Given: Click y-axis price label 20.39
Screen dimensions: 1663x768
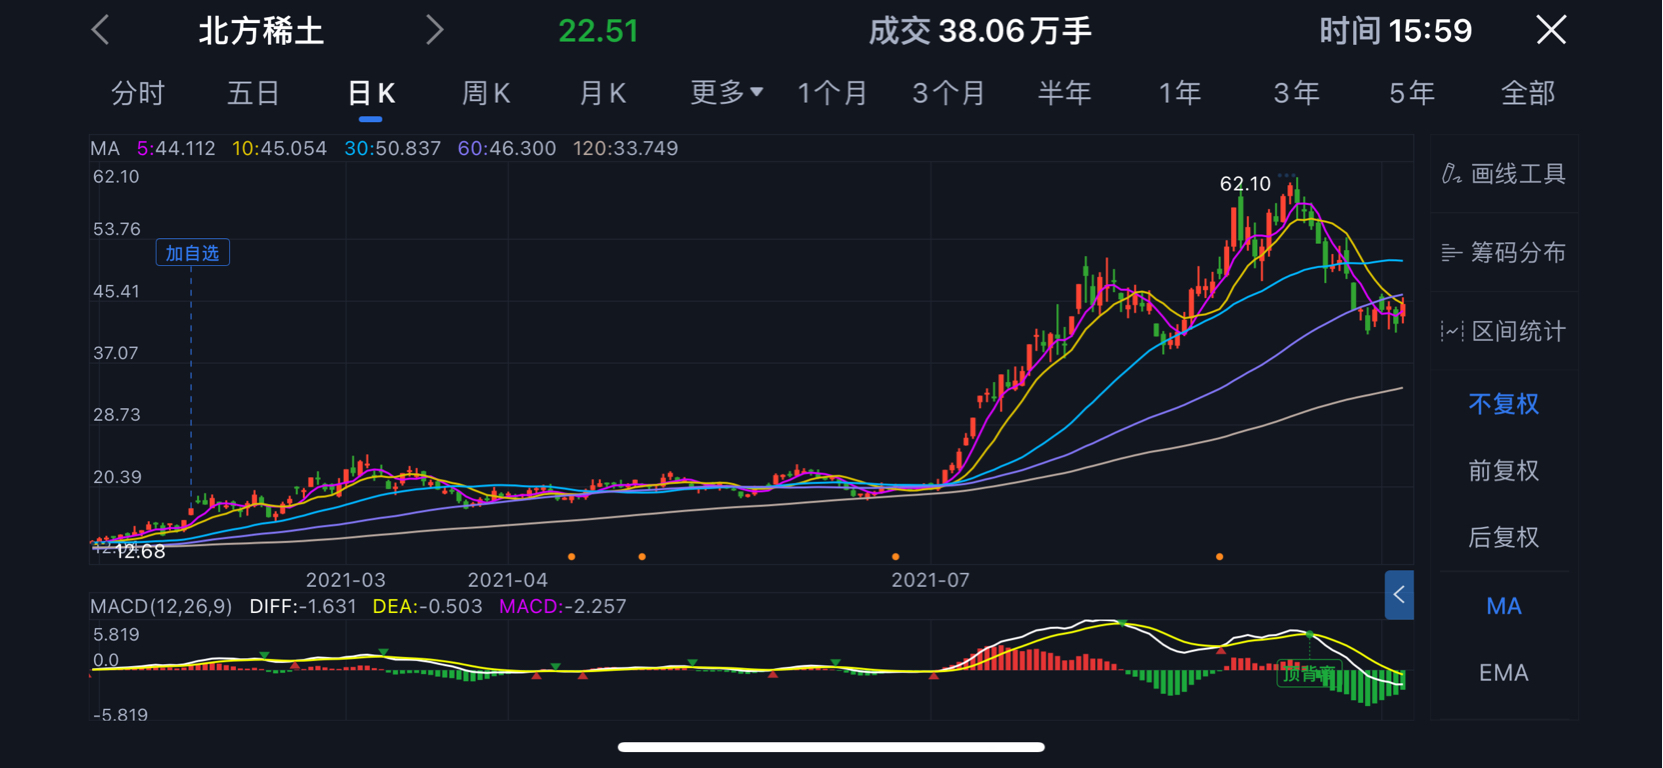Looking at the screenshot, I should point(116,477).
